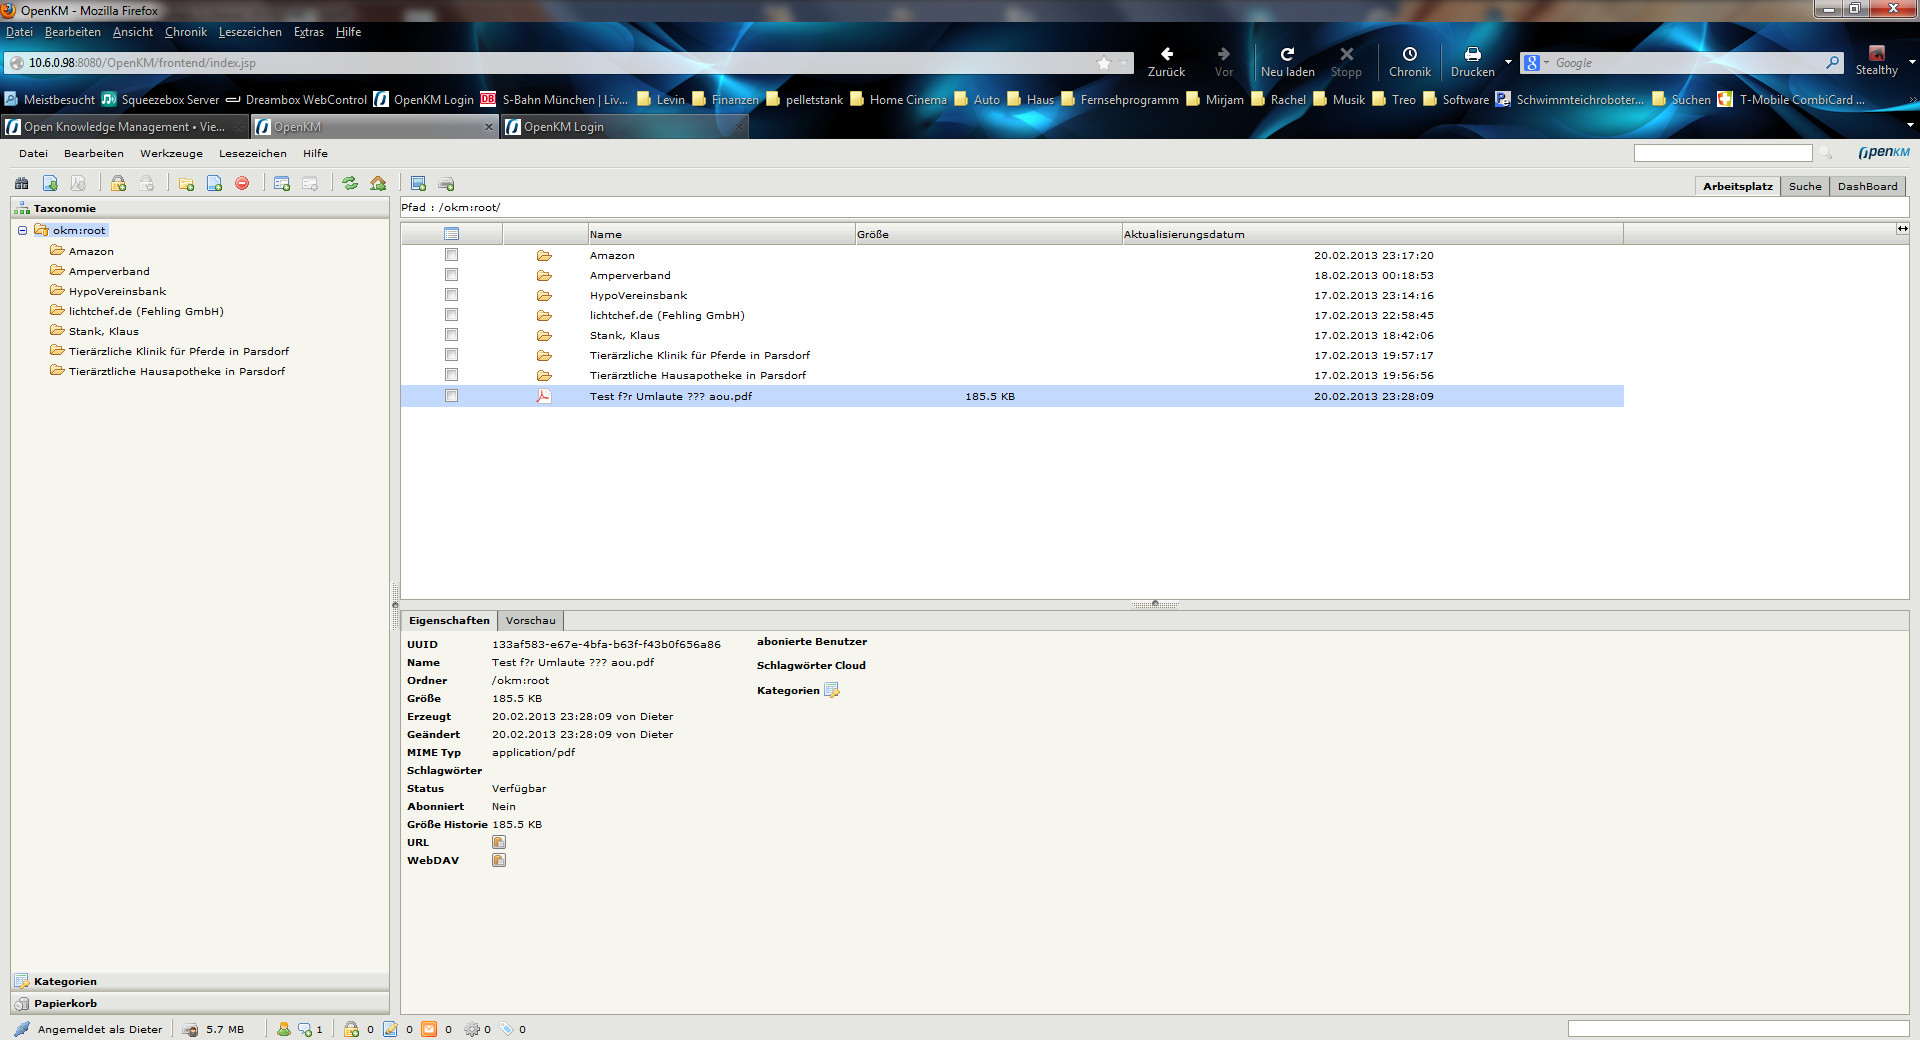Expand the Kategorien panel in sidebar
Image resolution: width=1920 pixels, height=1040 pixels.
click(65, 982)
